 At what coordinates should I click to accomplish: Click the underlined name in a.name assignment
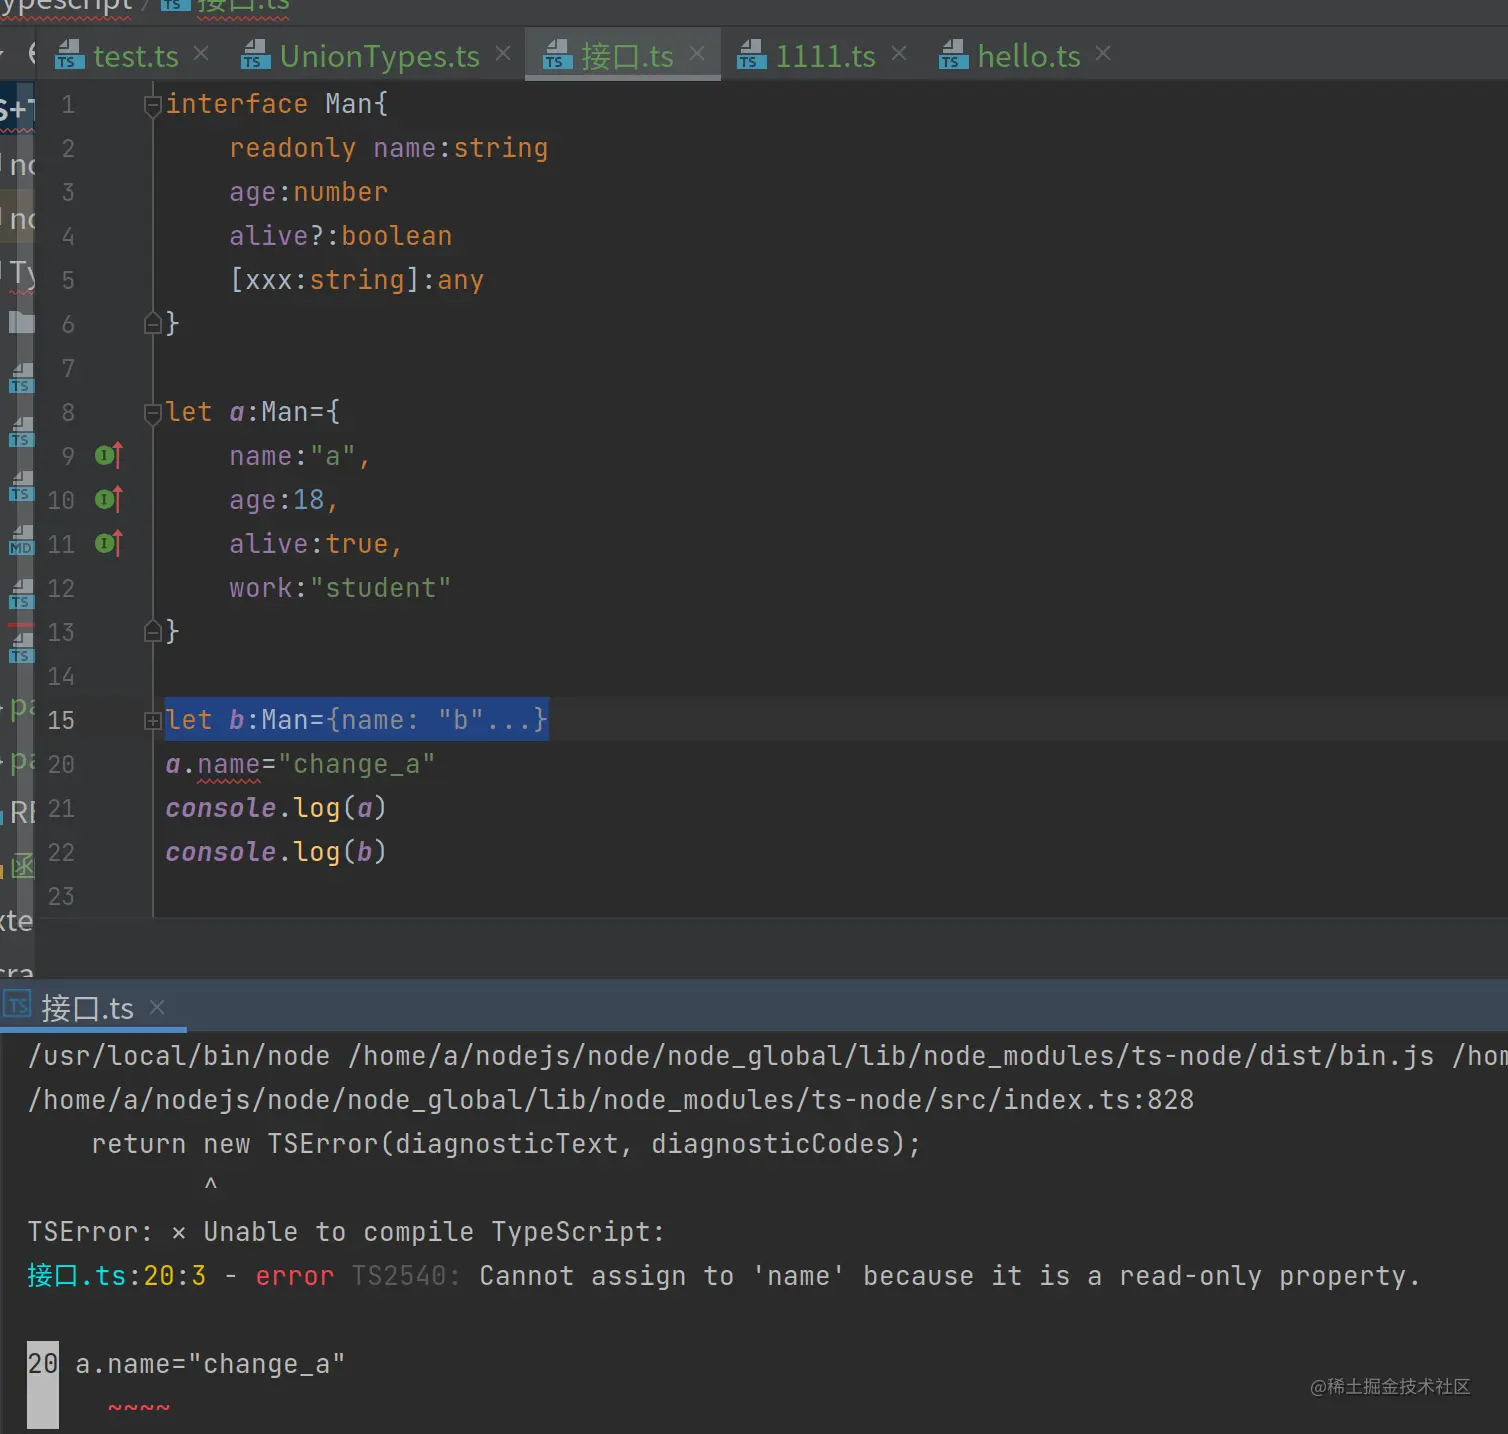tap(228, 765)
